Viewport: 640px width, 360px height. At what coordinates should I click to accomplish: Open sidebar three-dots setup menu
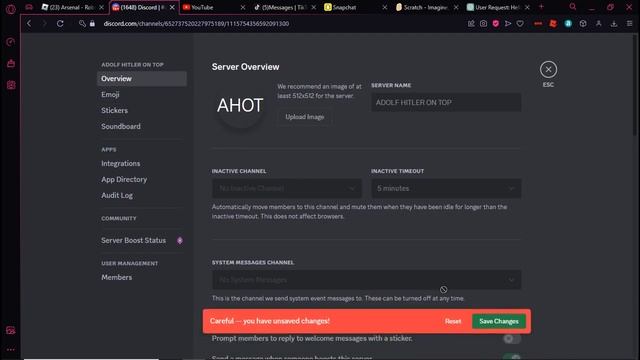pyautogui.click(x=11, y=350)
